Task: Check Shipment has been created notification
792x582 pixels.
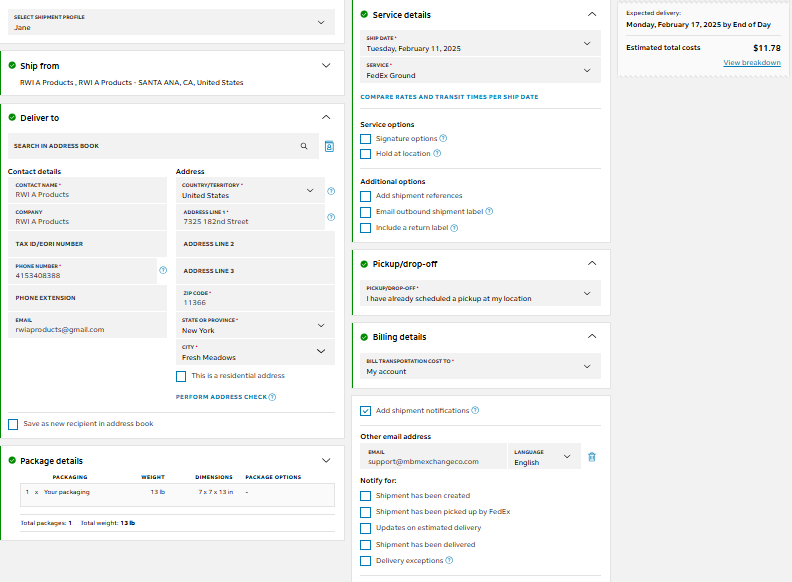Action: [366, 496]
